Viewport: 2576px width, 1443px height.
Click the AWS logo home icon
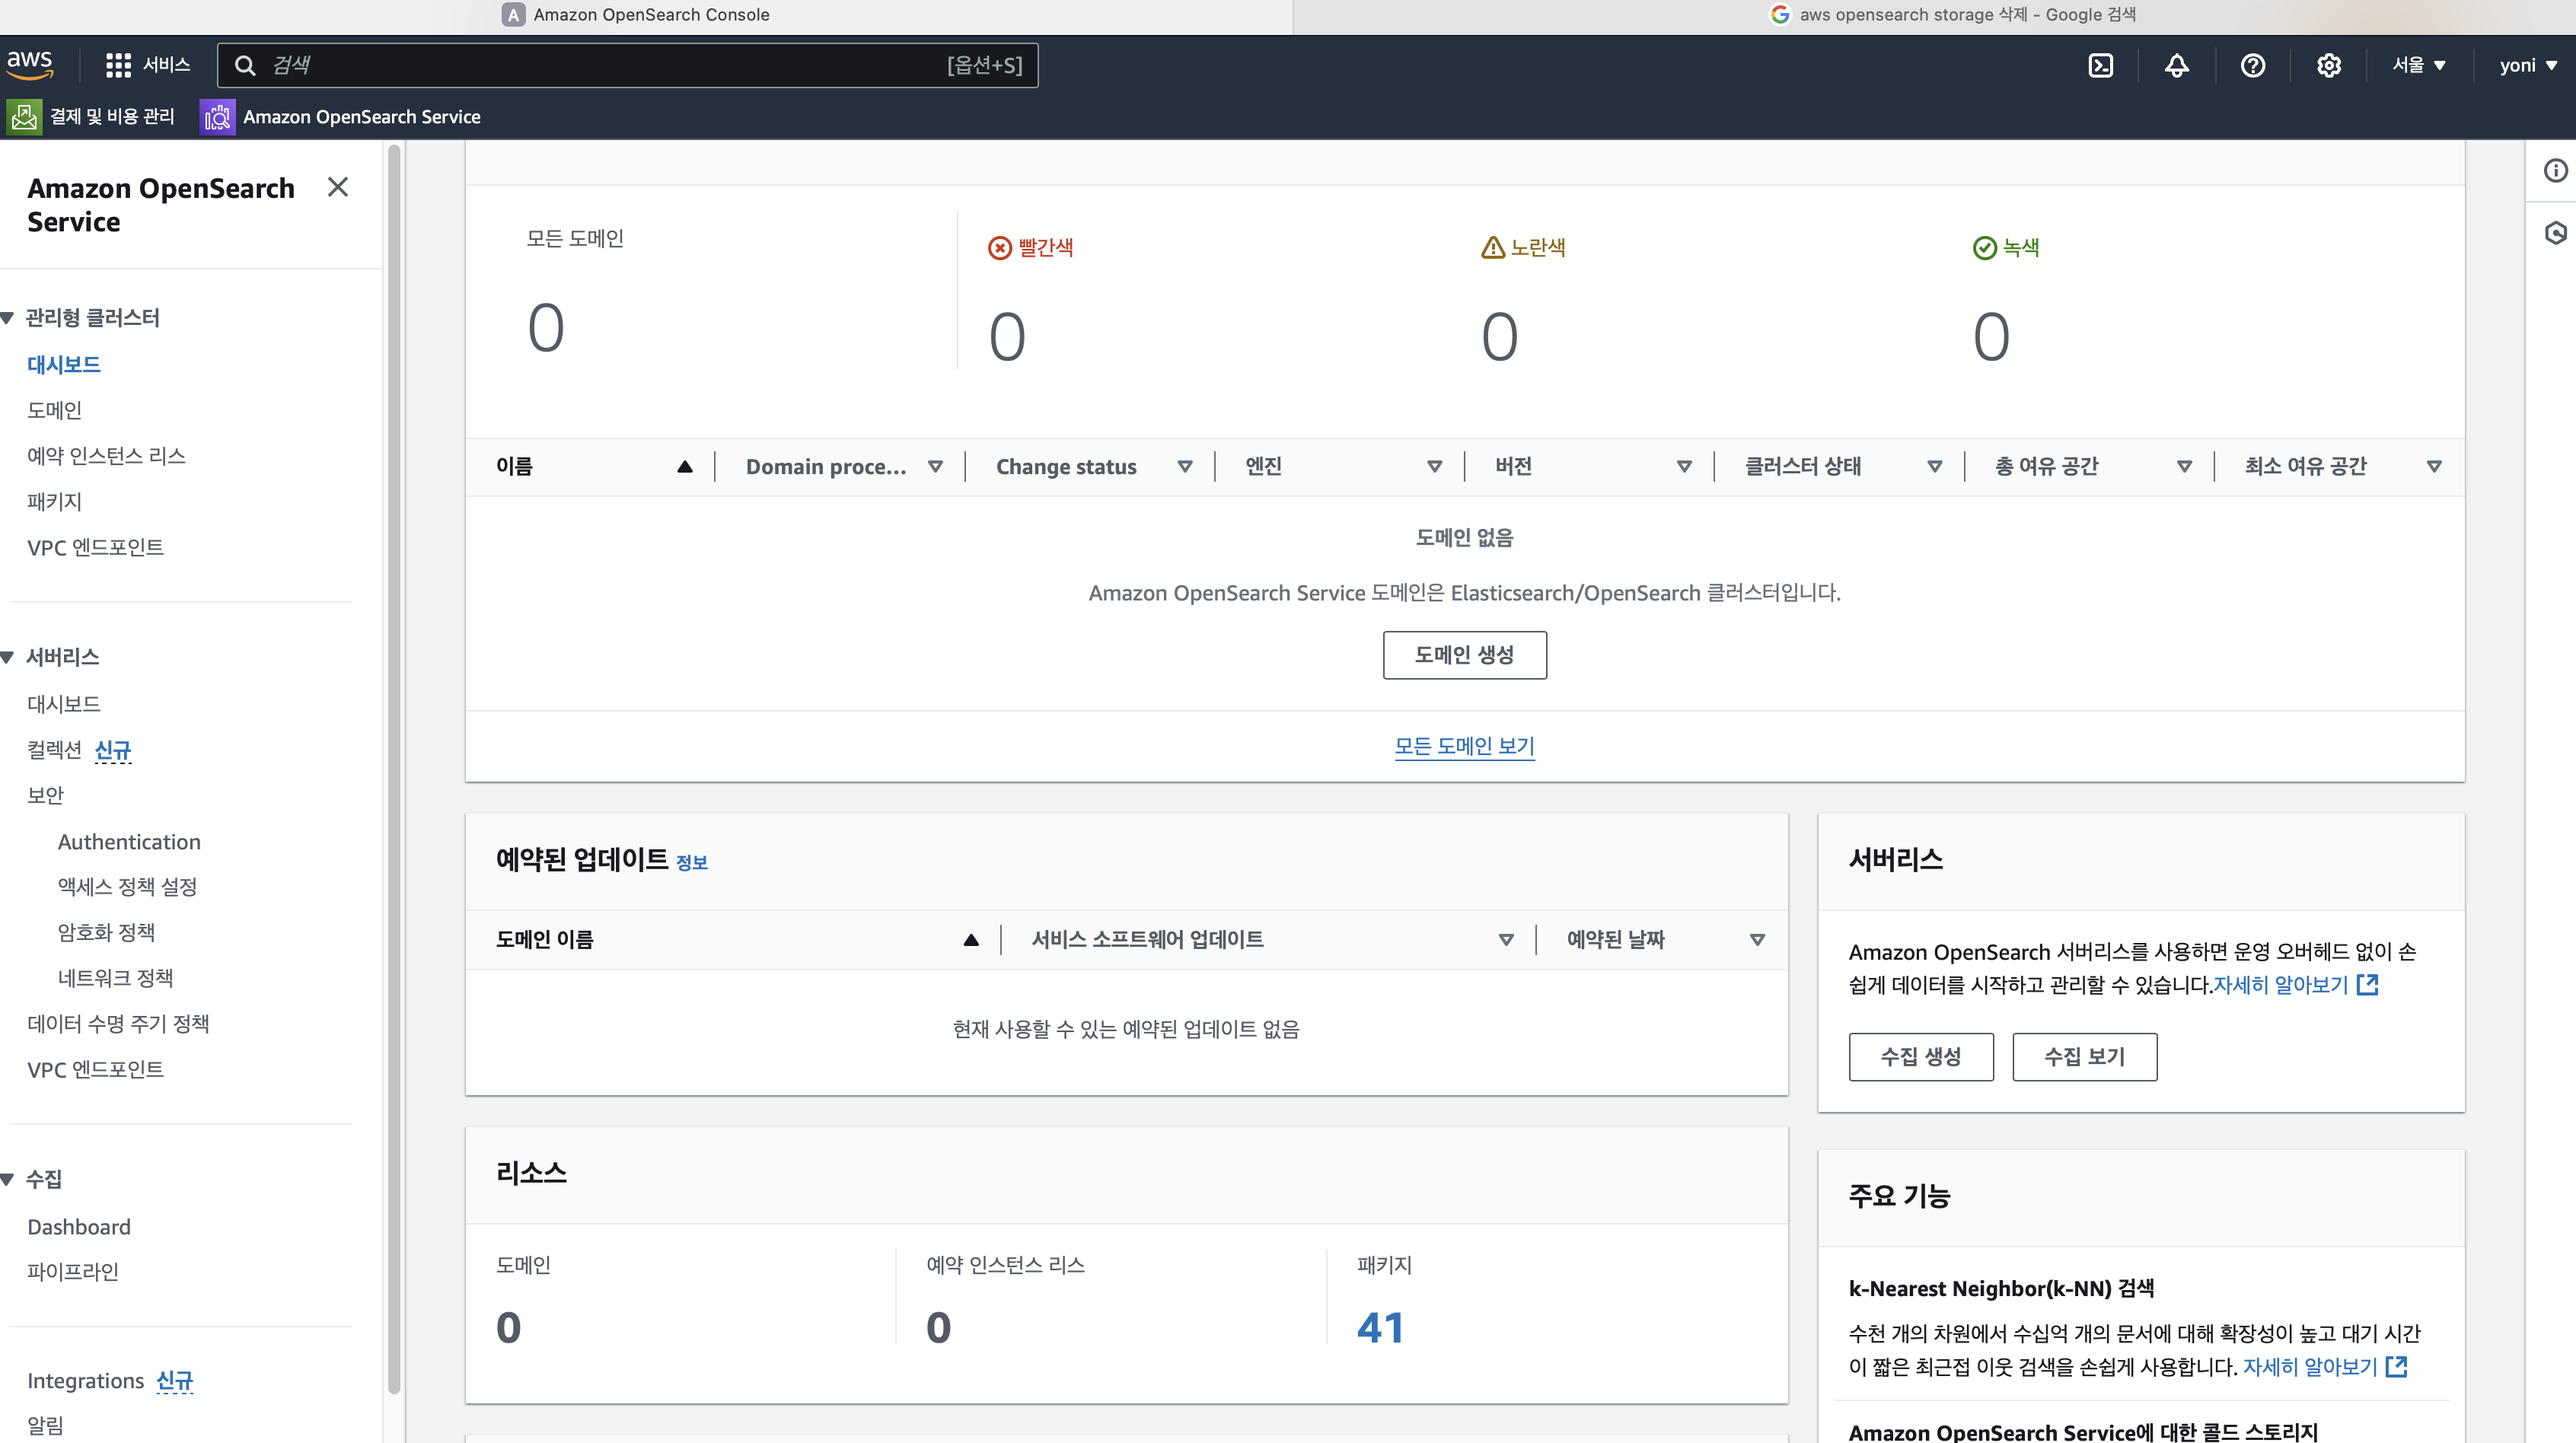point(30,65)
